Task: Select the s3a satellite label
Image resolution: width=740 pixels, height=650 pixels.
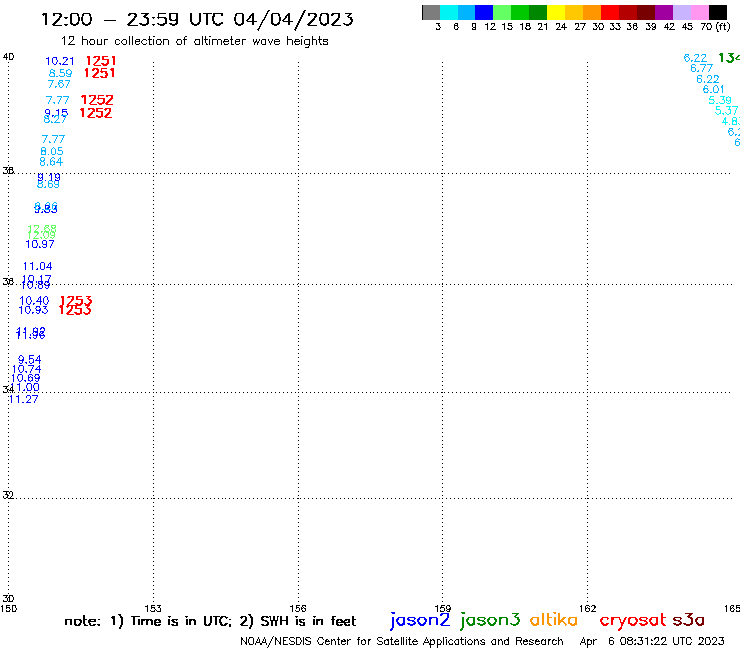Action: pos(689,620)
